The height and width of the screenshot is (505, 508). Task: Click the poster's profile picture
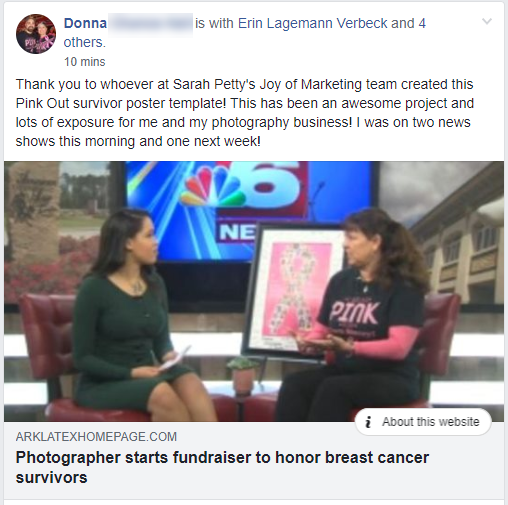click(36, 34)
